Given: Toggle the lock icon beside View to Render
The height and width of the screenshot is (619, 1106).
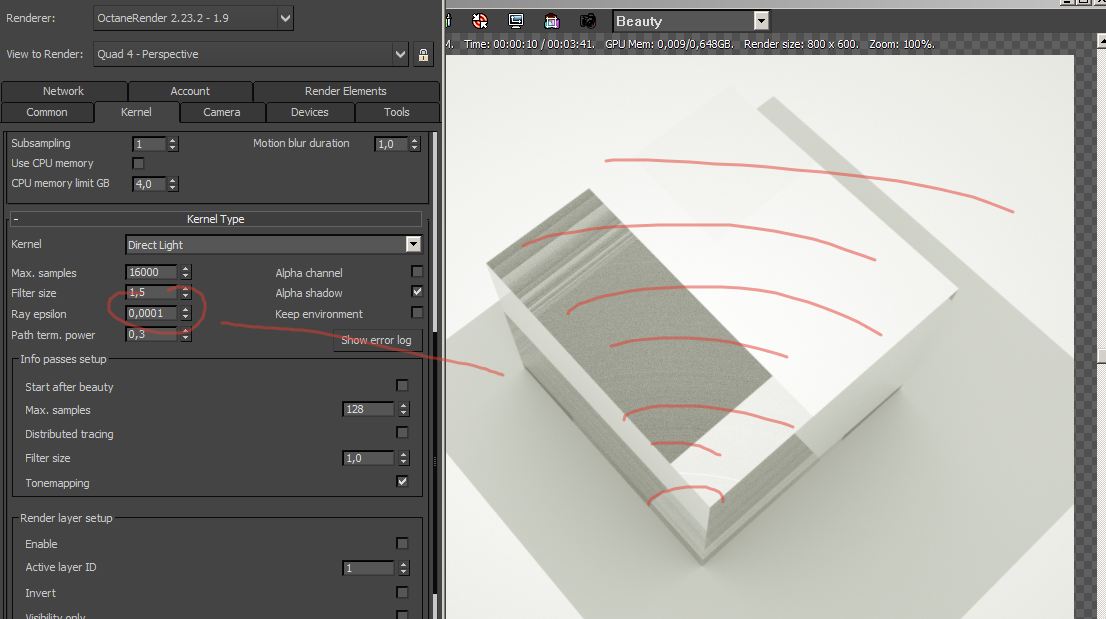Looking at the screenshot, I should [x=423, y=54].
